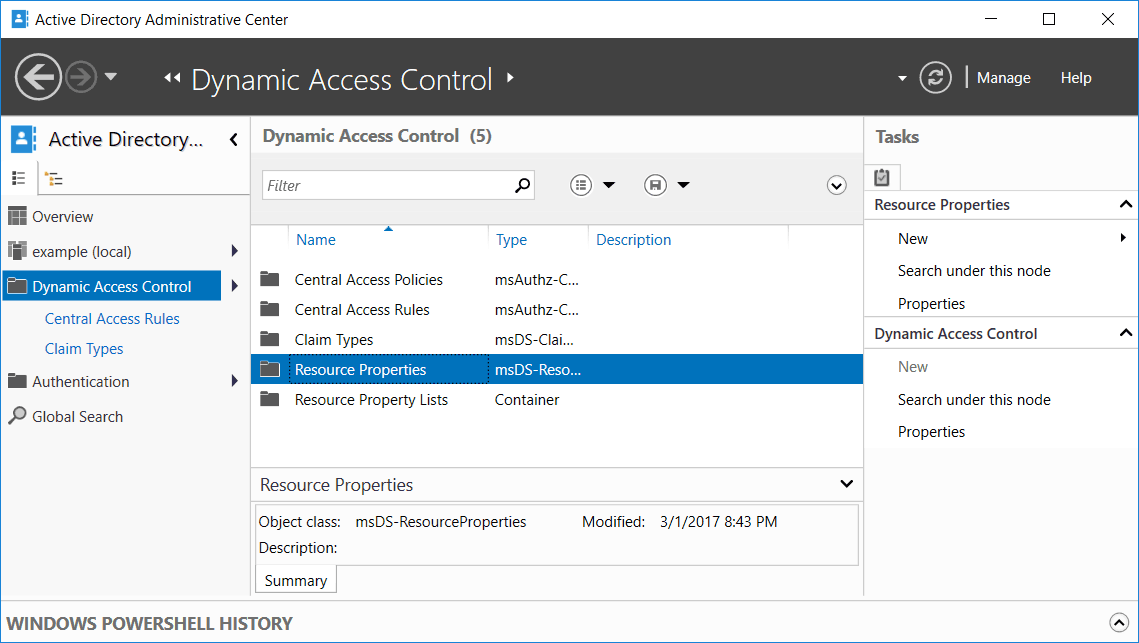Collapse the navigation pane with the chevron
This screenshot has width=1139, height=643.
pos(234,139)
